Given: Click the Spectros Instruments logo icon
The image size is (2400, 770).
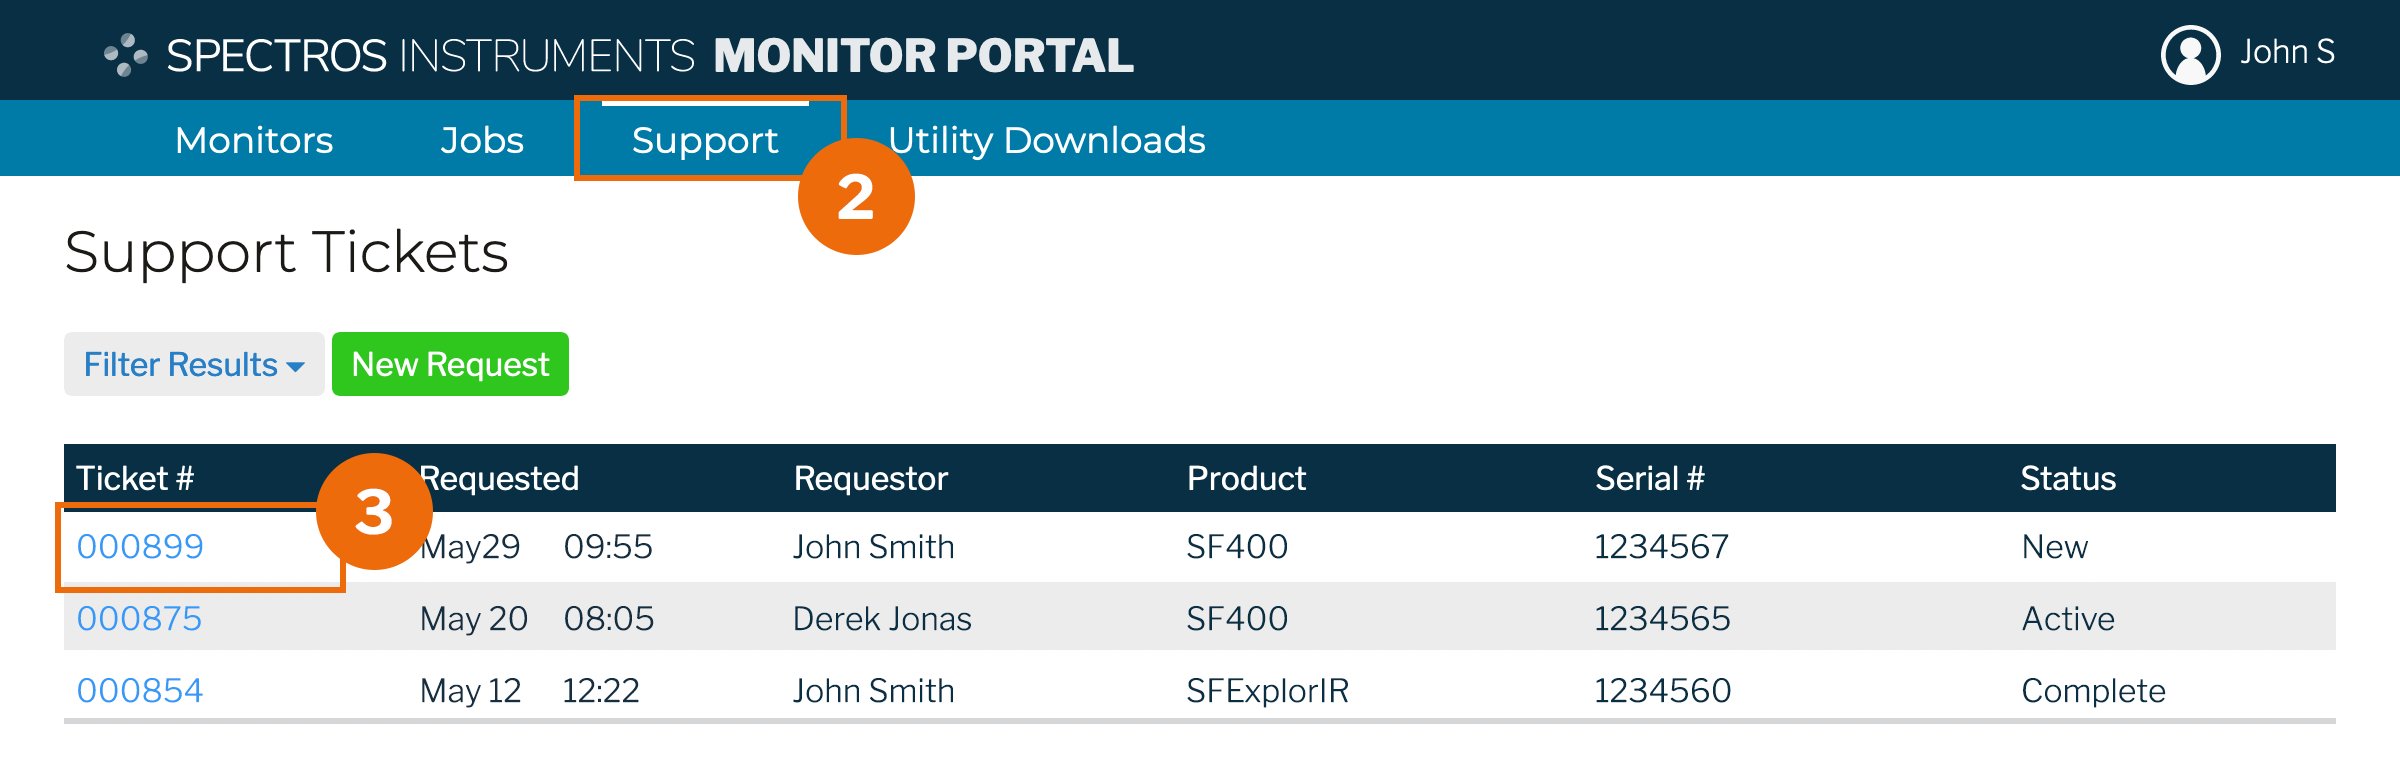Looking at the screenshot, I should click(126, 55).
